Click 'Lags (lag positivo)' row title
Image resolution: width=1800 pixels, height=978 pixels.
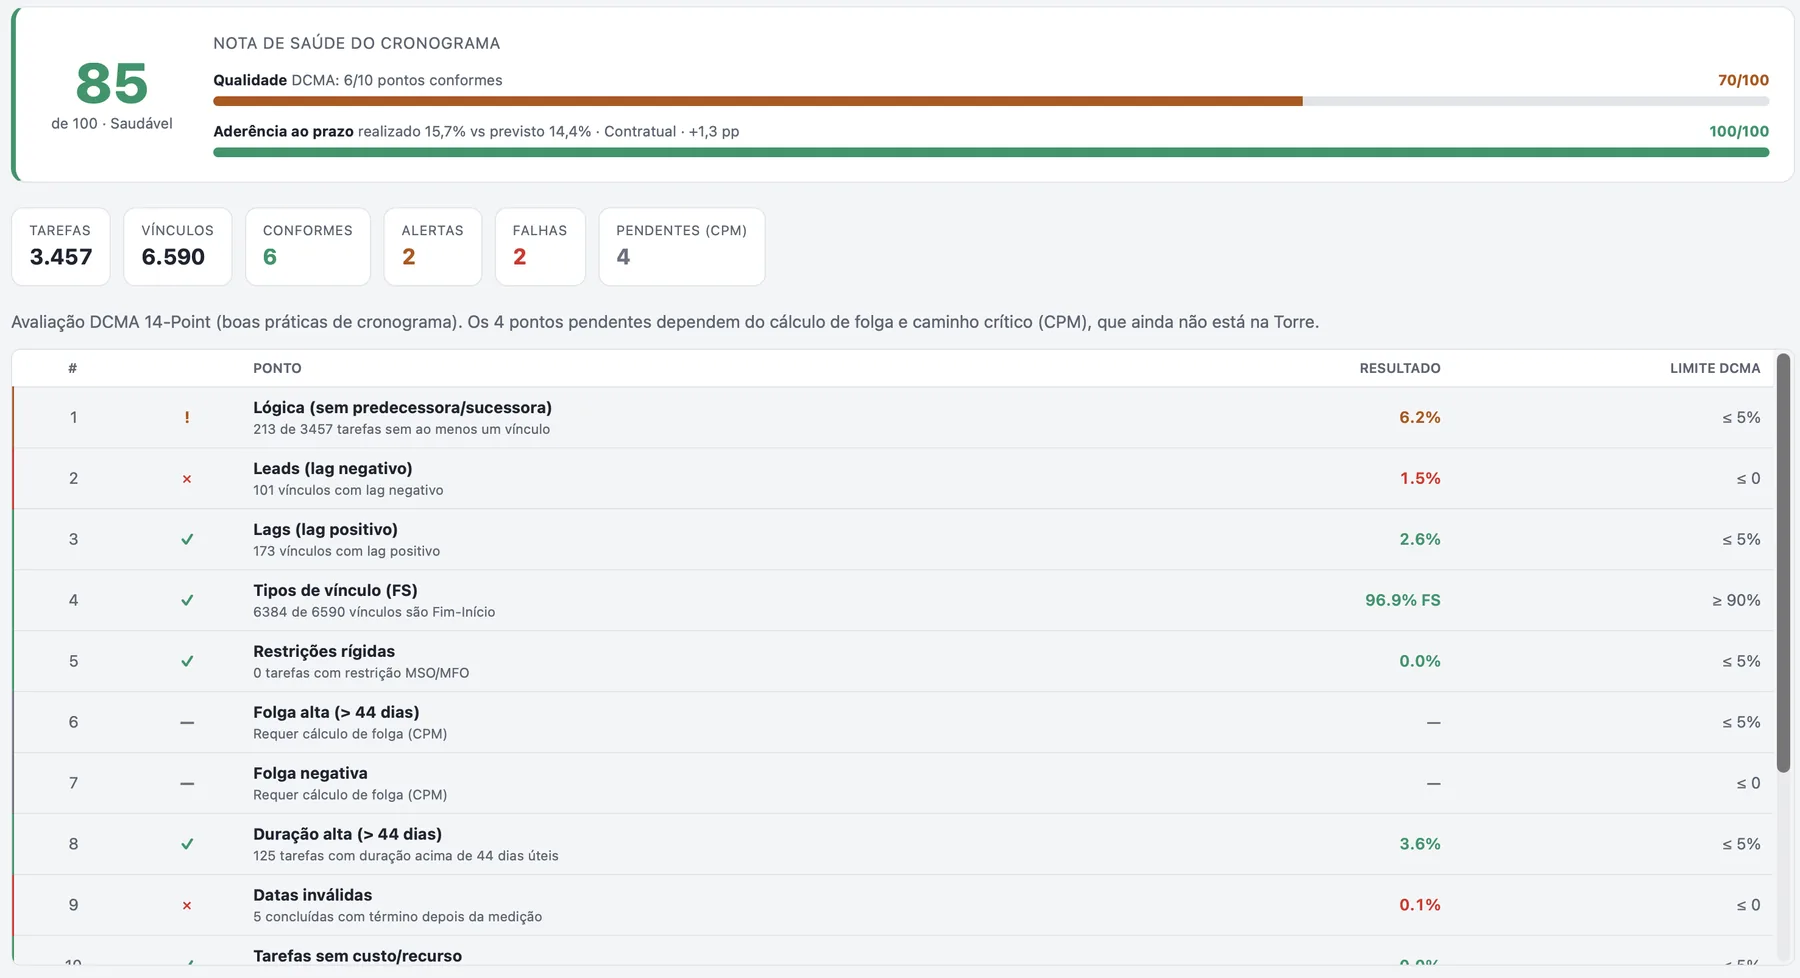325,529
